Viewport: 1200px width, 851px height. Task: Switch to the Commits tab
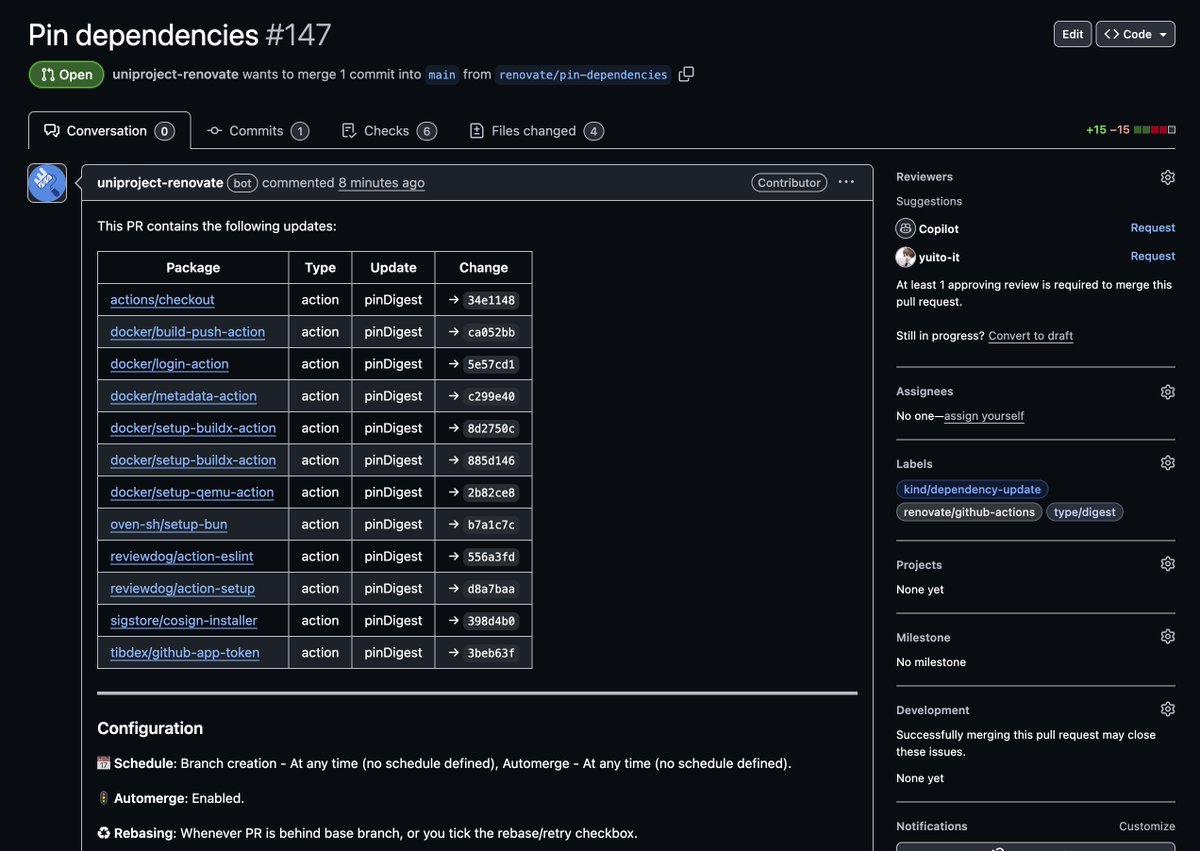click(258, 131)
